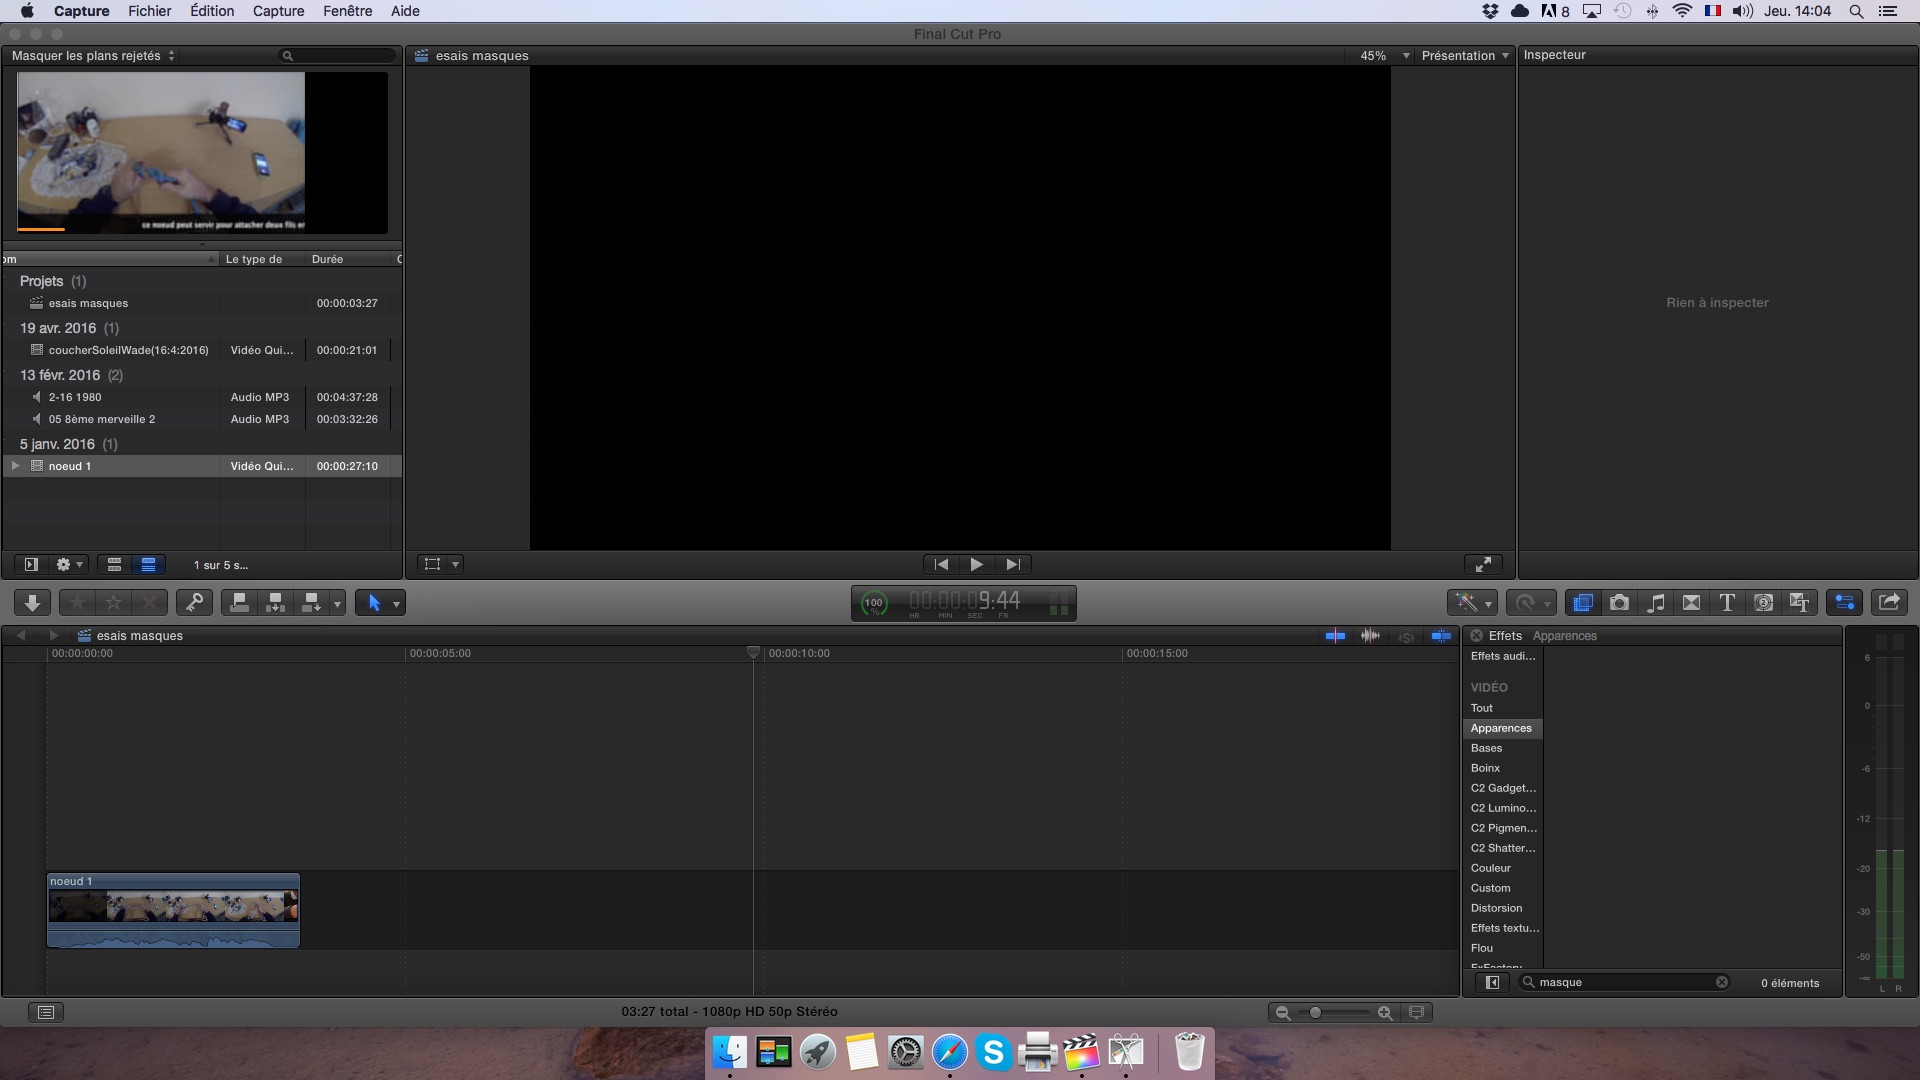Toggle snapping in the timeline
This screenshot has height=1080, width=1920.
tap(1441, 636)
